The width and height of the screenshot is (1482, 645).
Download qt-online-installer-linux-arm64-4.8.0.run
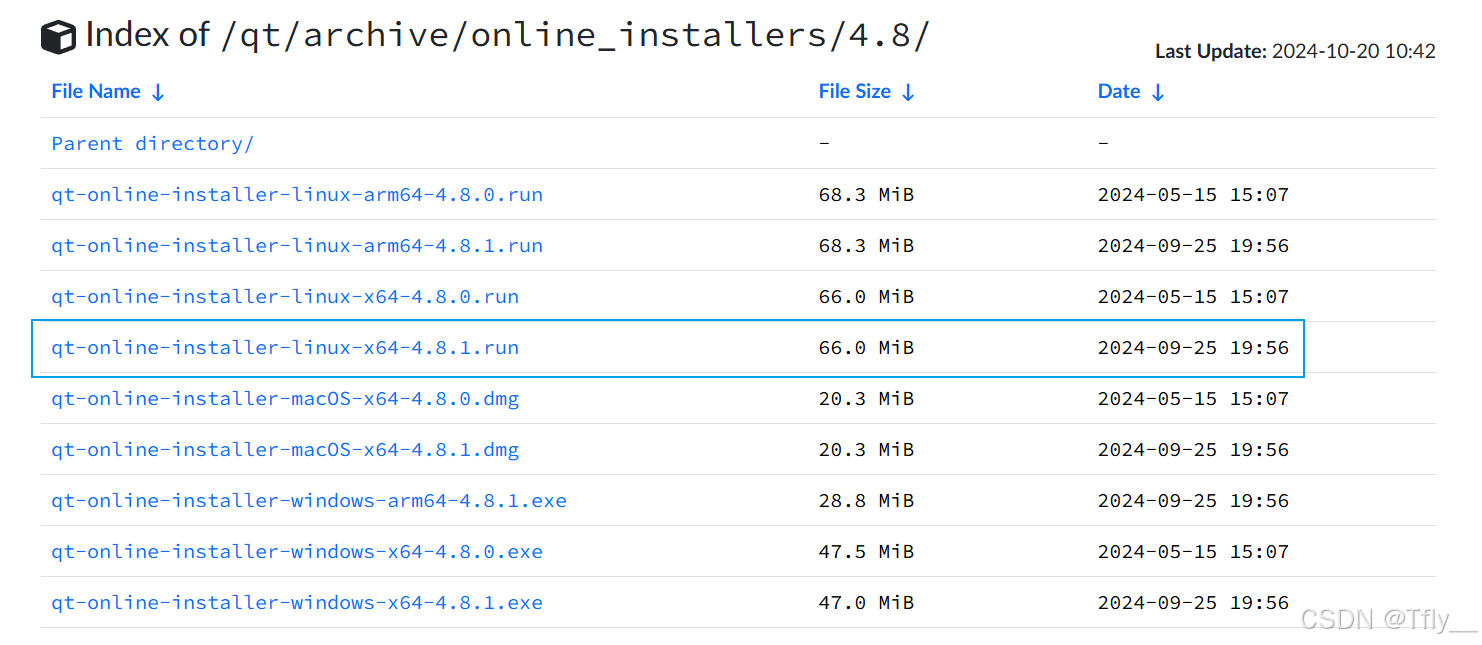[297, 195]
